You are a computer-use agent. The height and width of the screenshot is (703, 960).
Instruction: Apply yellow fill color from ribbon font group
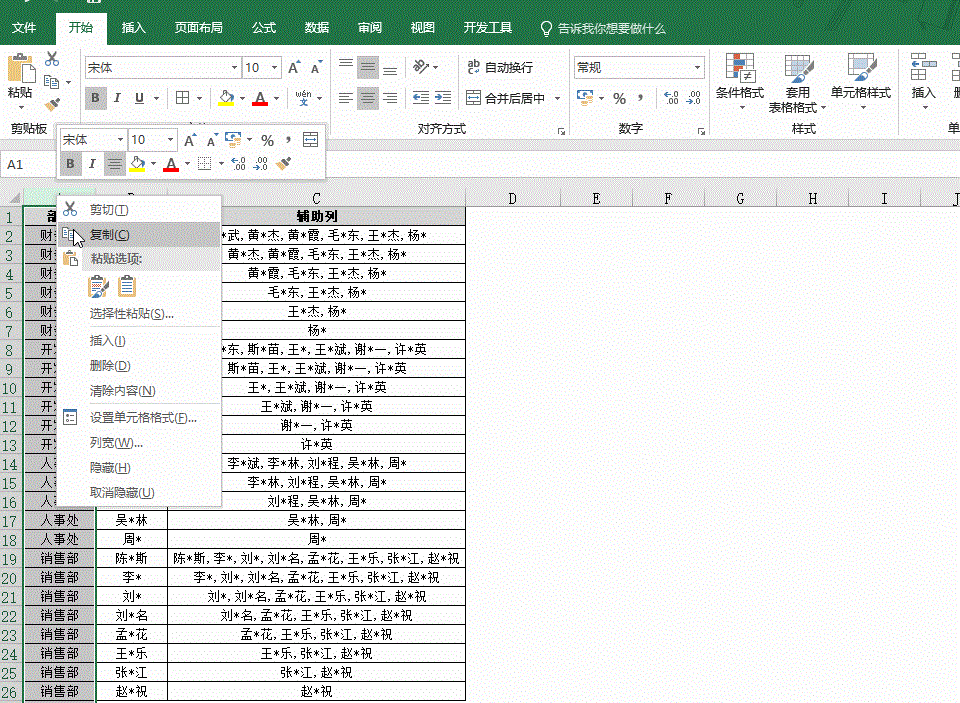(x=225, y=98)
